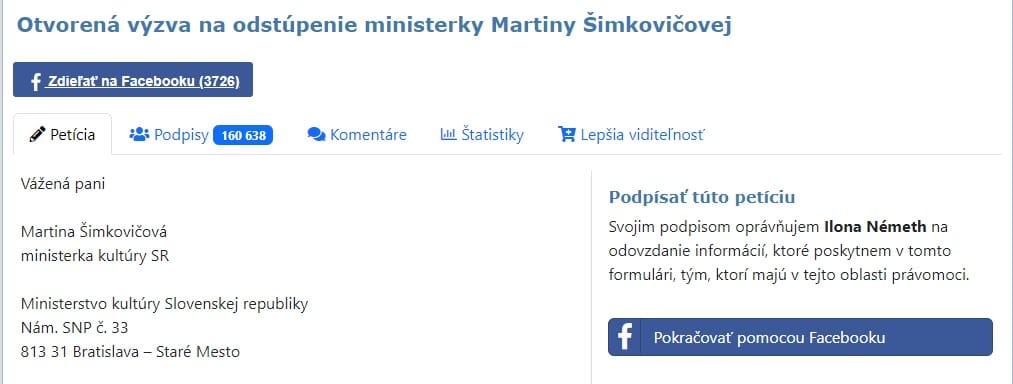
Task: Continue with Pokračovať pomocou Facebooku button
Action: click(x=800, y=337)
